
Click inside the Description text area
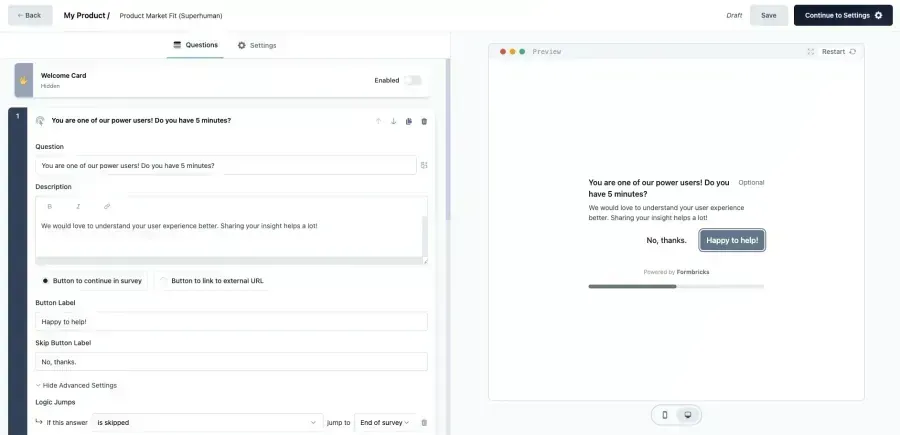pos(229,236)
